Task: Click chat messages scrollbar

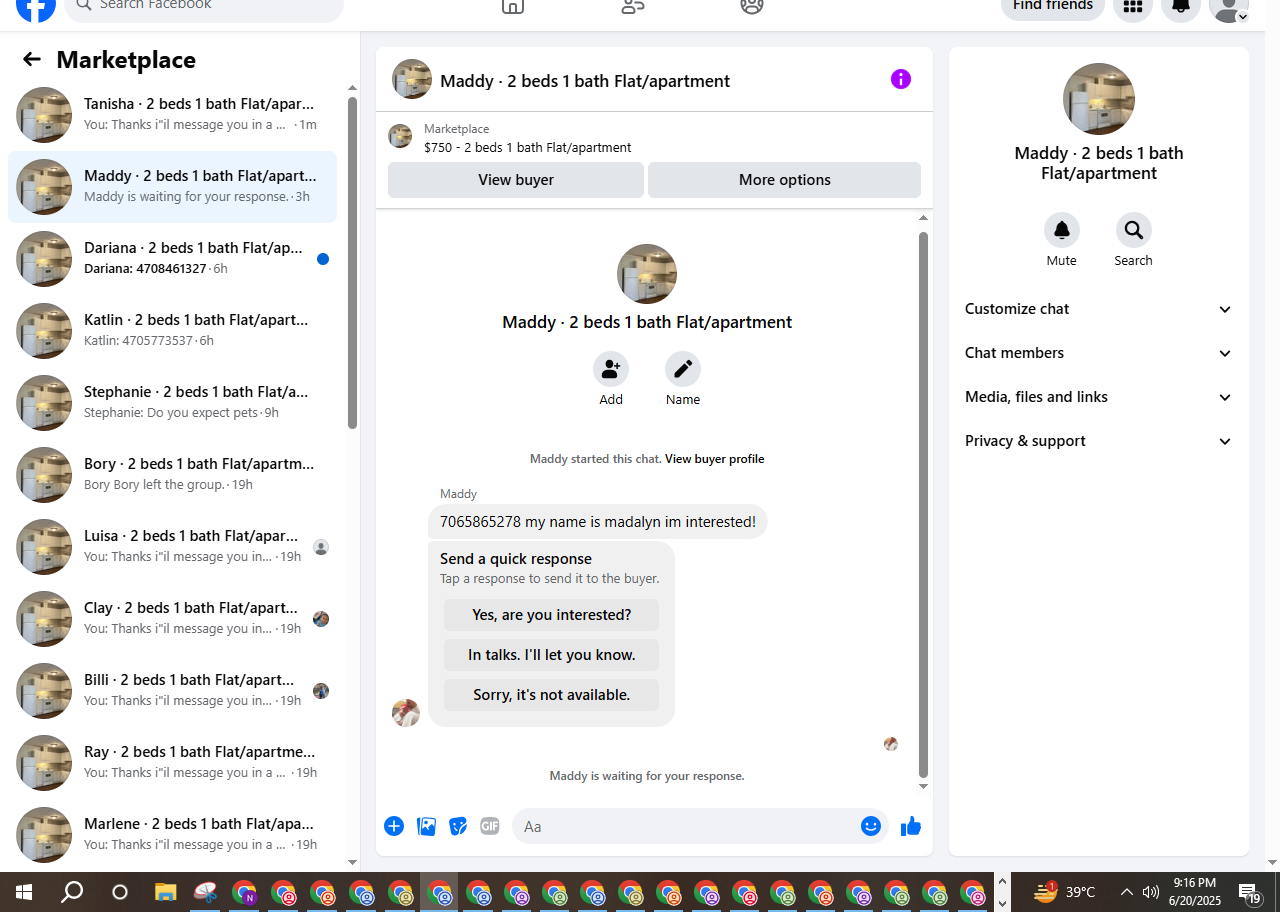Action: pos(923,505)
